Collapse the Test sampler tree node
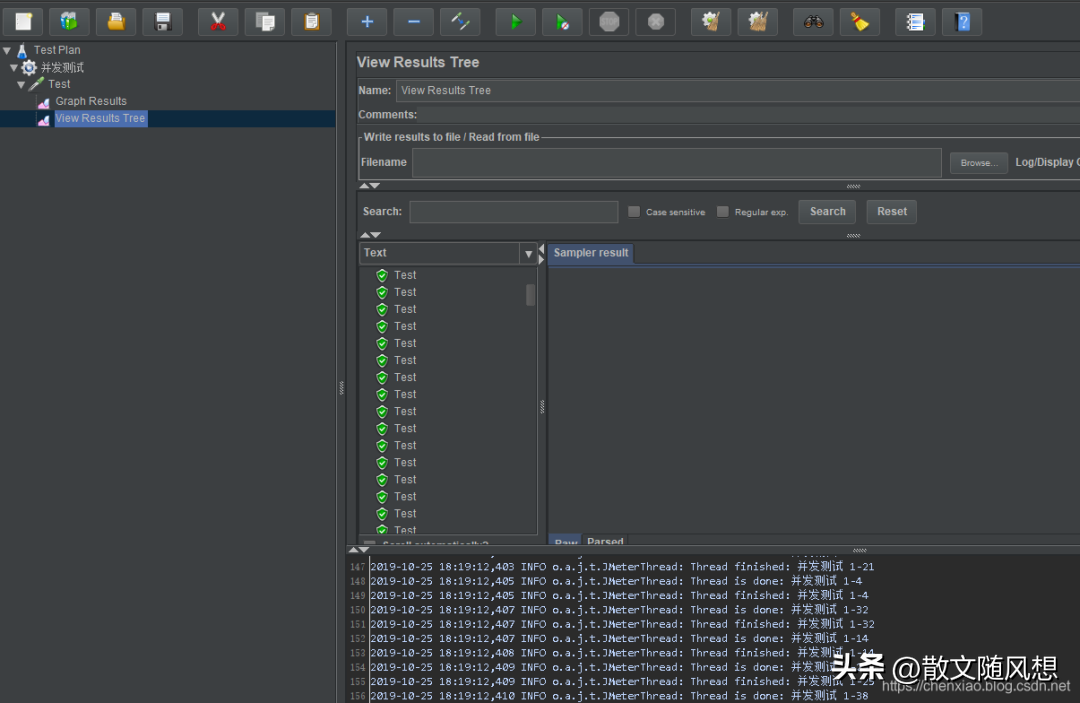The width and height of the screenshot is (1080, 703). point(21,85)
